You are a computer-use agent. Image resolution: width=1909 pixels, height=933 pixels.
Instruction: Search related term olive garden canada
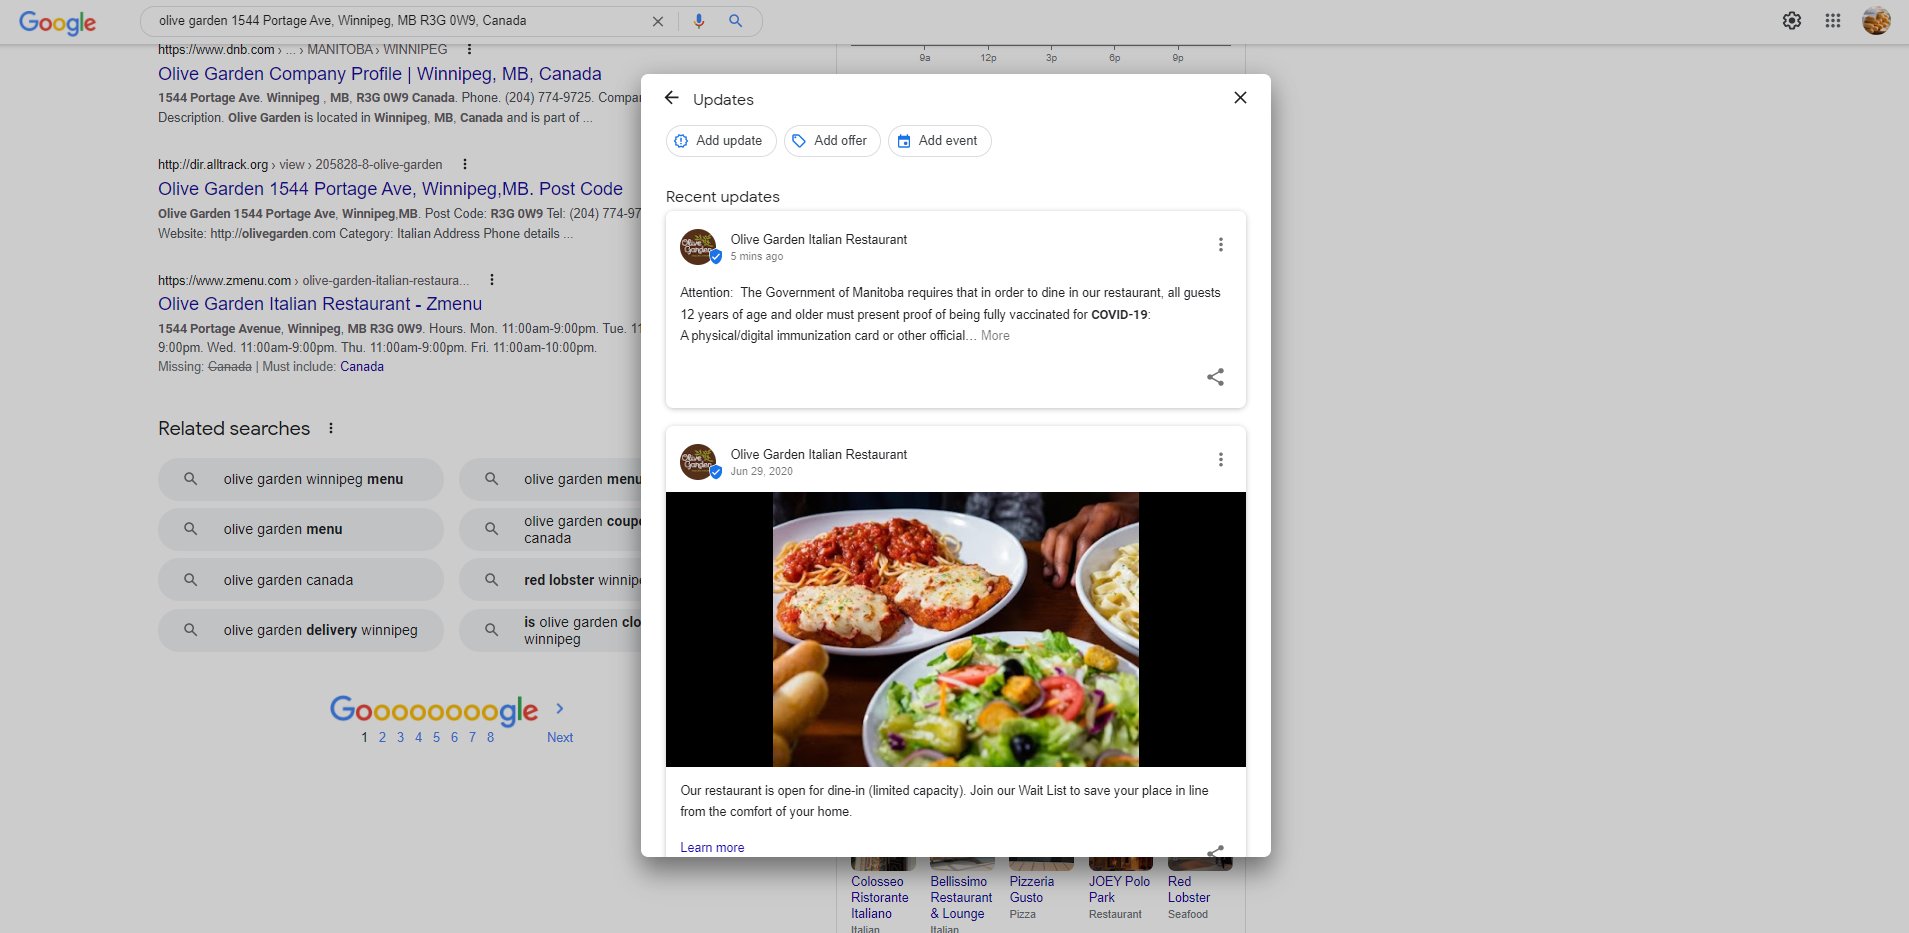coord(300,580)
